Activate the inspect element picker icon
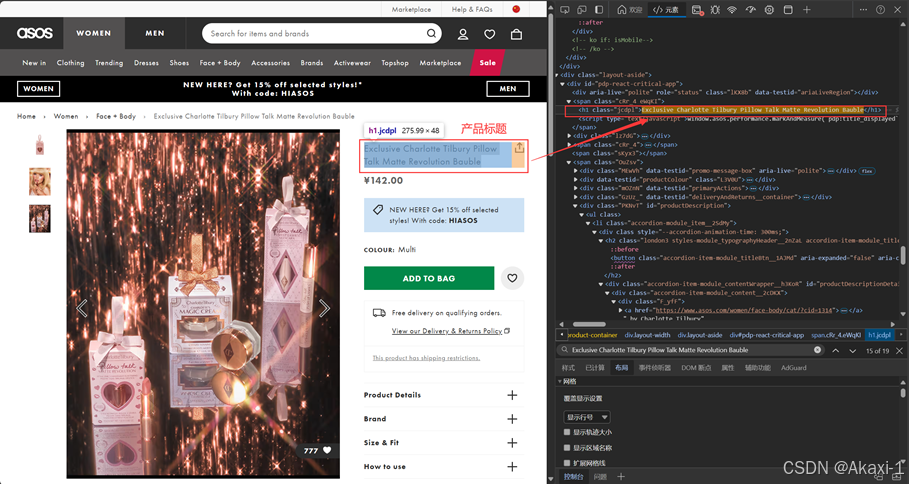The image size is (909, 484). [x=565, y=9]
